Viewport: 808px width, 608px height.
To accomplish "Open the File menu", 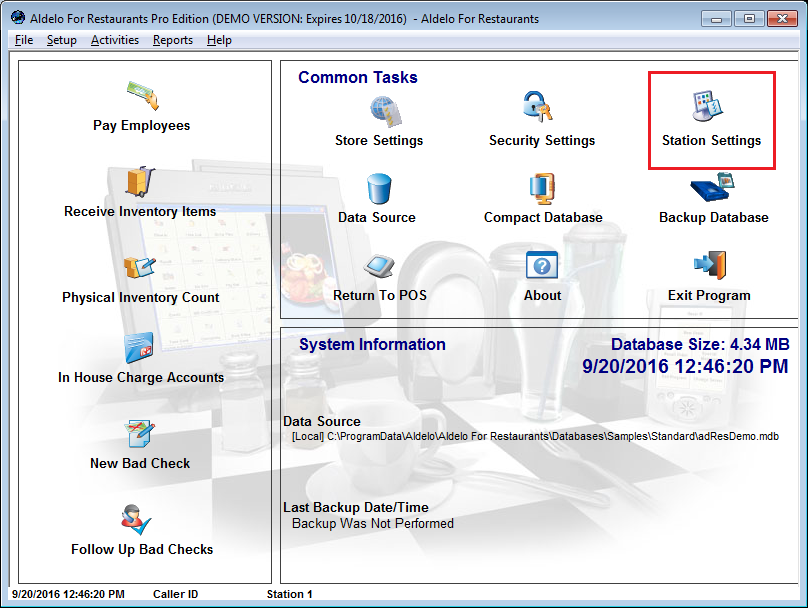I will (x=24, y=40).
